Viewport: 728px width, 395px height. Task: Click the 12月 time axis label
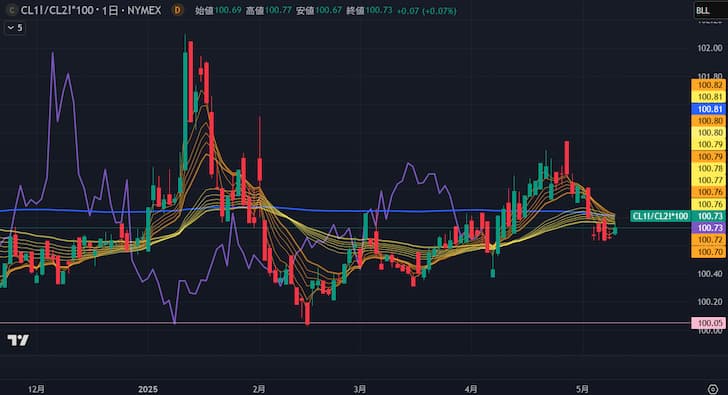37,389
